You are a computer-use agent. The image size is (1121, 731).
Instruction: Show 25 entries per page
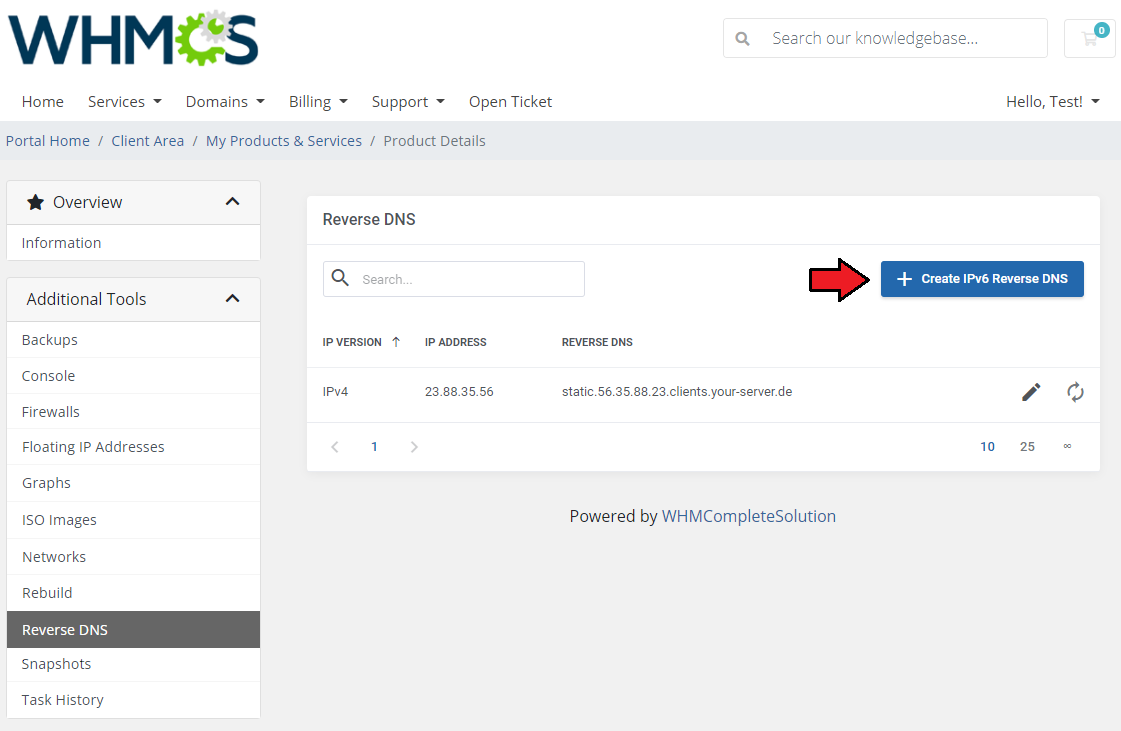(x=1027, y=446)
